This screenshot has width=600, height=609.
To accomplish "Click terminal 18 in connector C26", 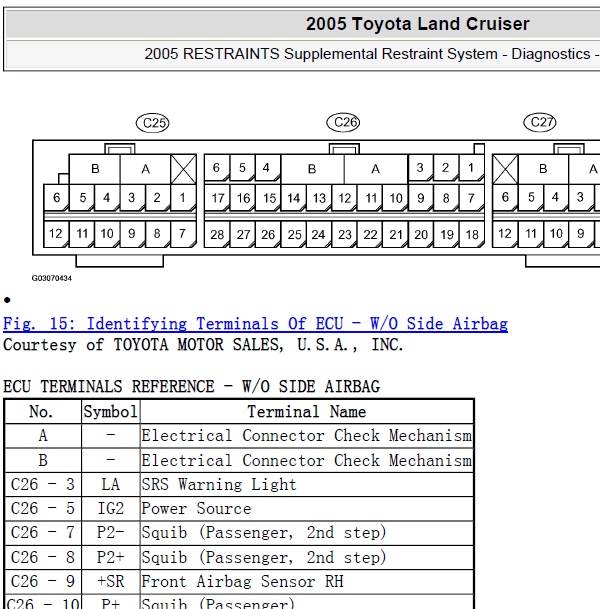I will pyautogui.click(x=472, y=235).
